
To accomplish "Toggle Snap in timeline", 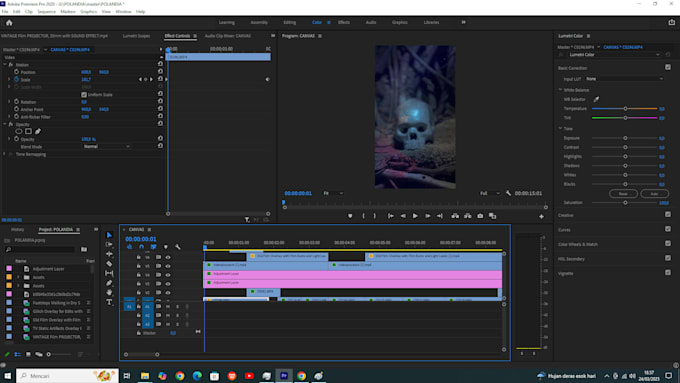I will coord(141,247).
